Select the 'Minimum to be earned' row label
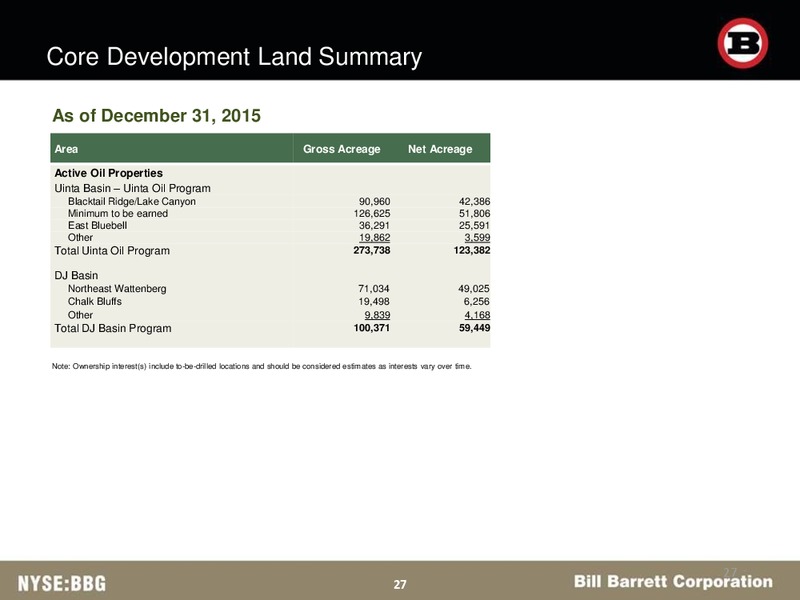This screenshot has width=800, height=600. point(118,213)
